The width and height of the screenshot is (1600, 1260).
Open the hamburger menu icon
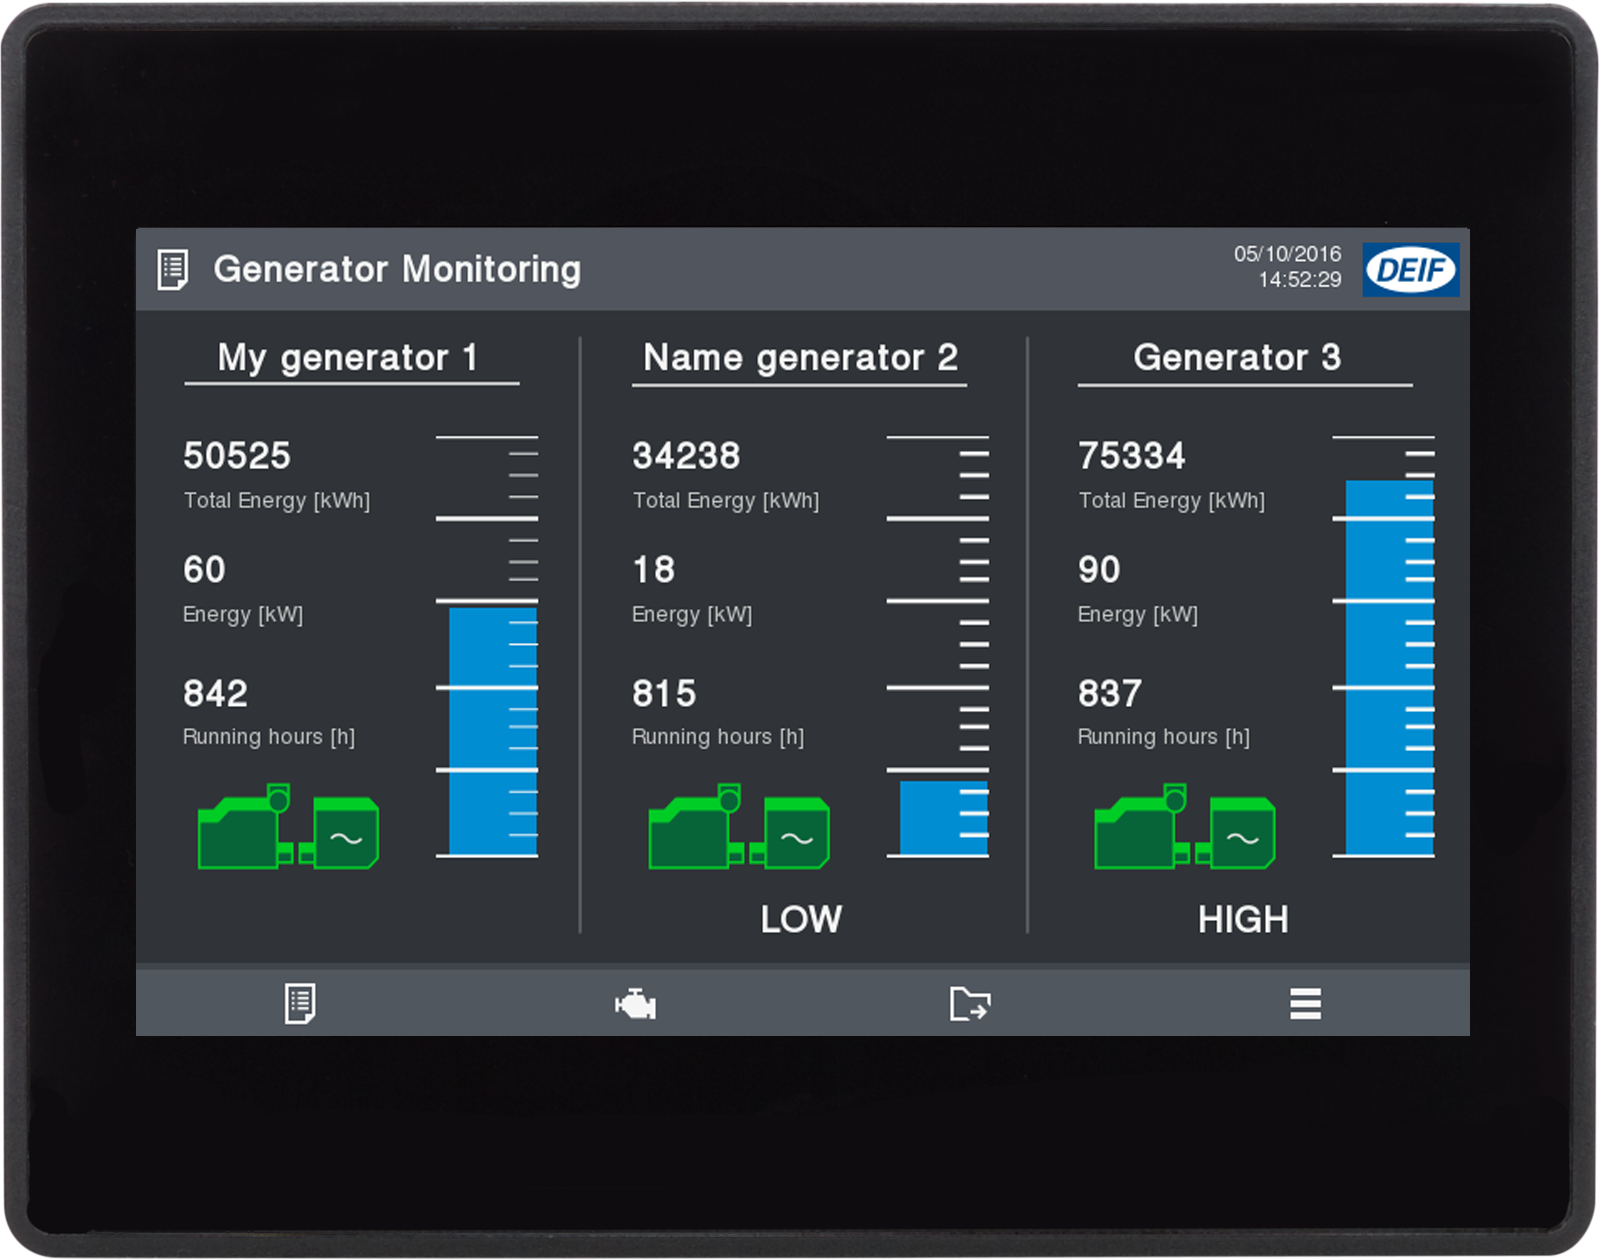[x=1305, y=1003]
